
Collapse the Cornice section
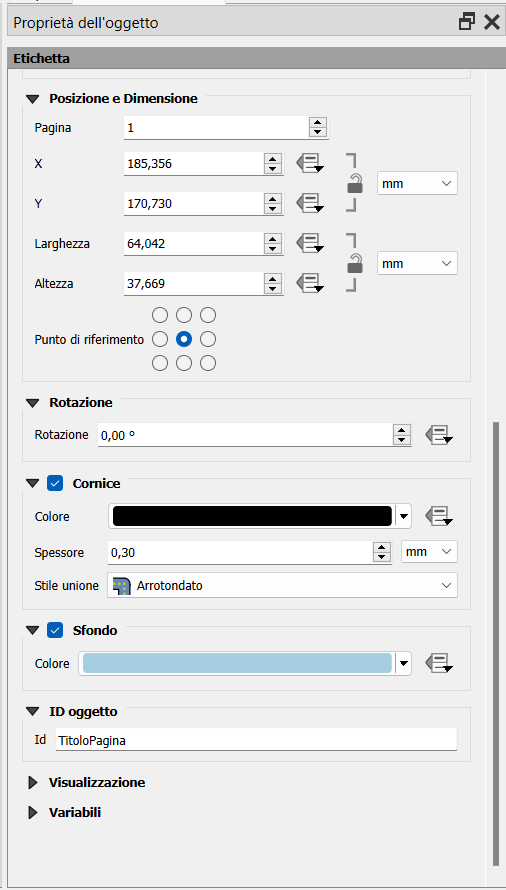click(33, 484)
